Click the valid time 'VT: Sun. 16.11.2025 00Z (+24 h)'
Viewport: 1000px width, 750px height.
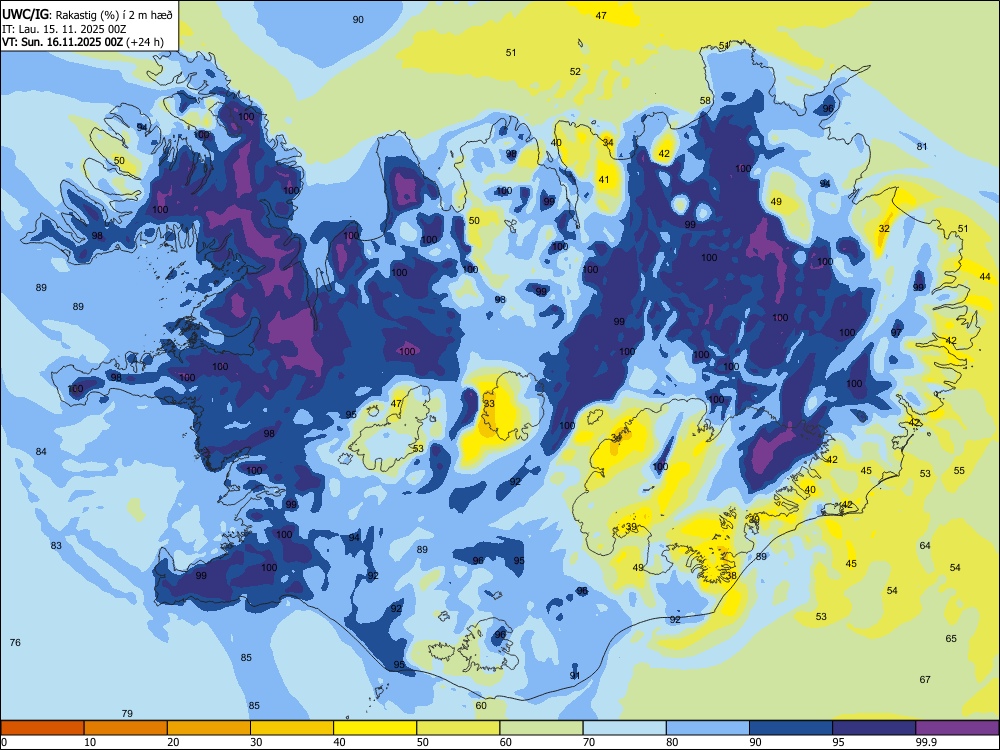83,42
